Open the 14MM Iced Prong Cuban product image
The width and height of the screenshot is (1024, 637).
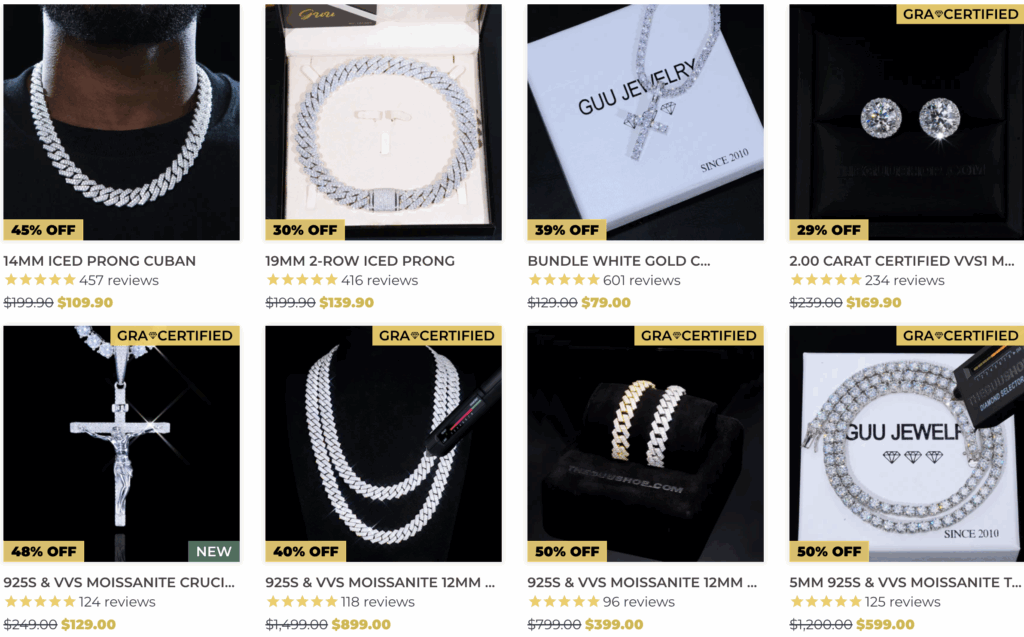pos(121,122)
